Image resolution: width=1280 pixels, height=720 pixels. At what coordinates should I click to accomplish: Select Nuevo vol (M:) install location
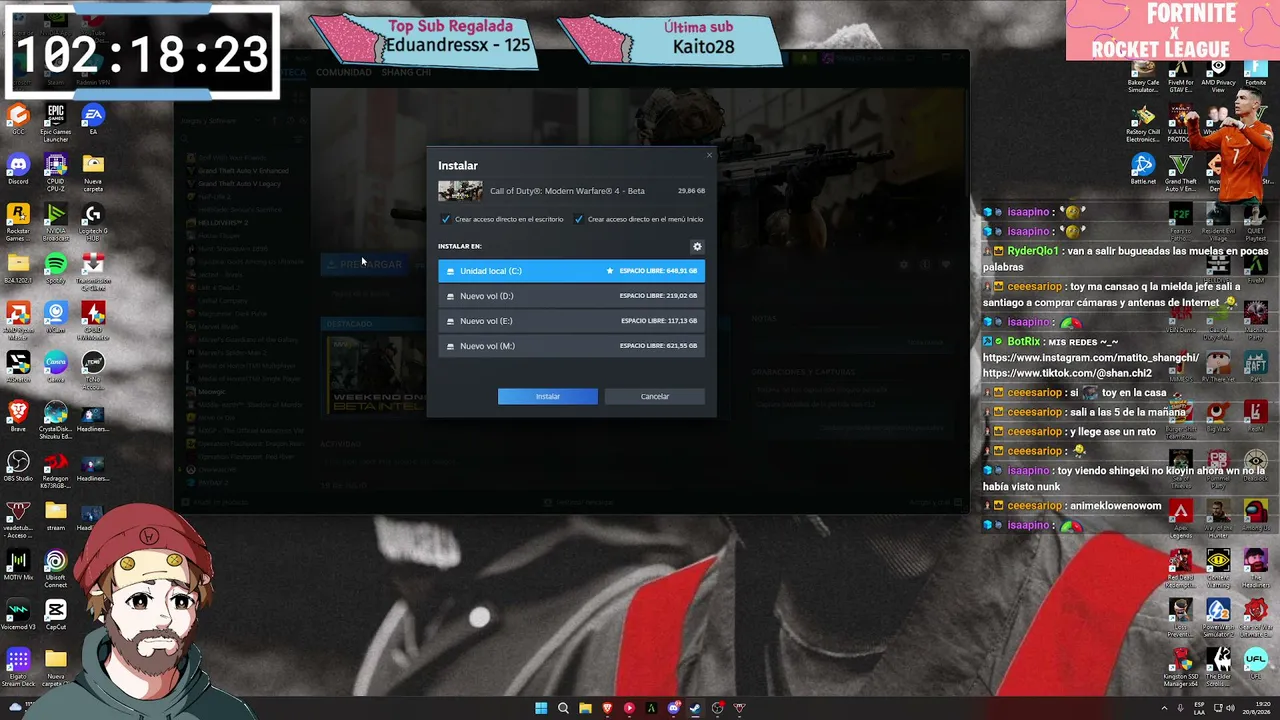pos(571,346)
